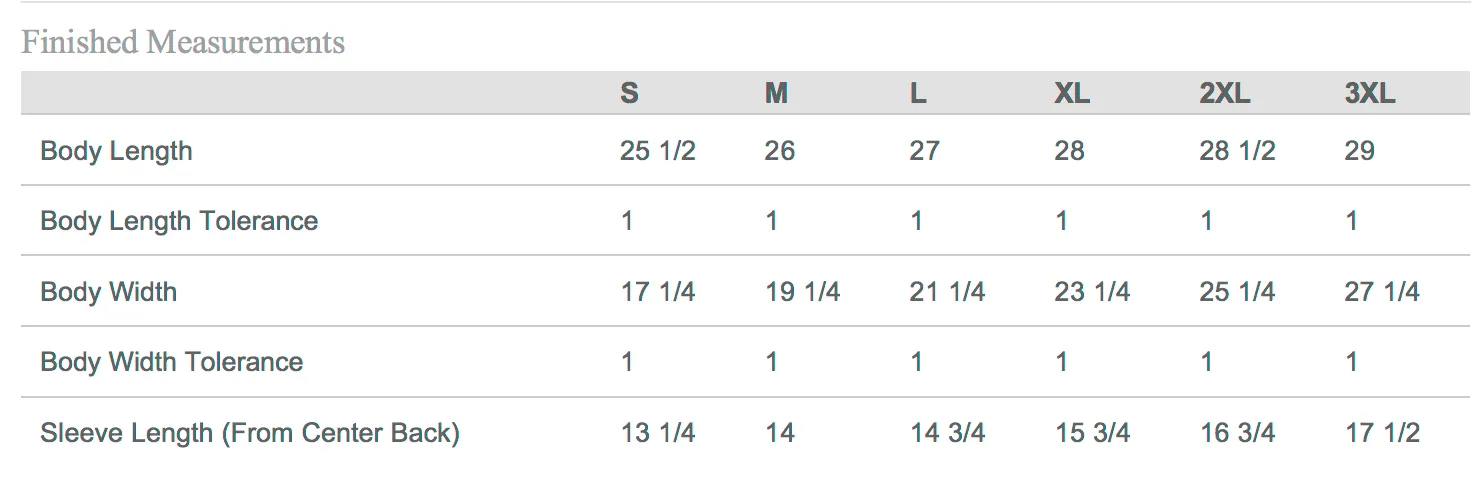The width and height of the screenshot is (1480, 480).
Task: Click the Body Width row label
Action: [109, 292]
